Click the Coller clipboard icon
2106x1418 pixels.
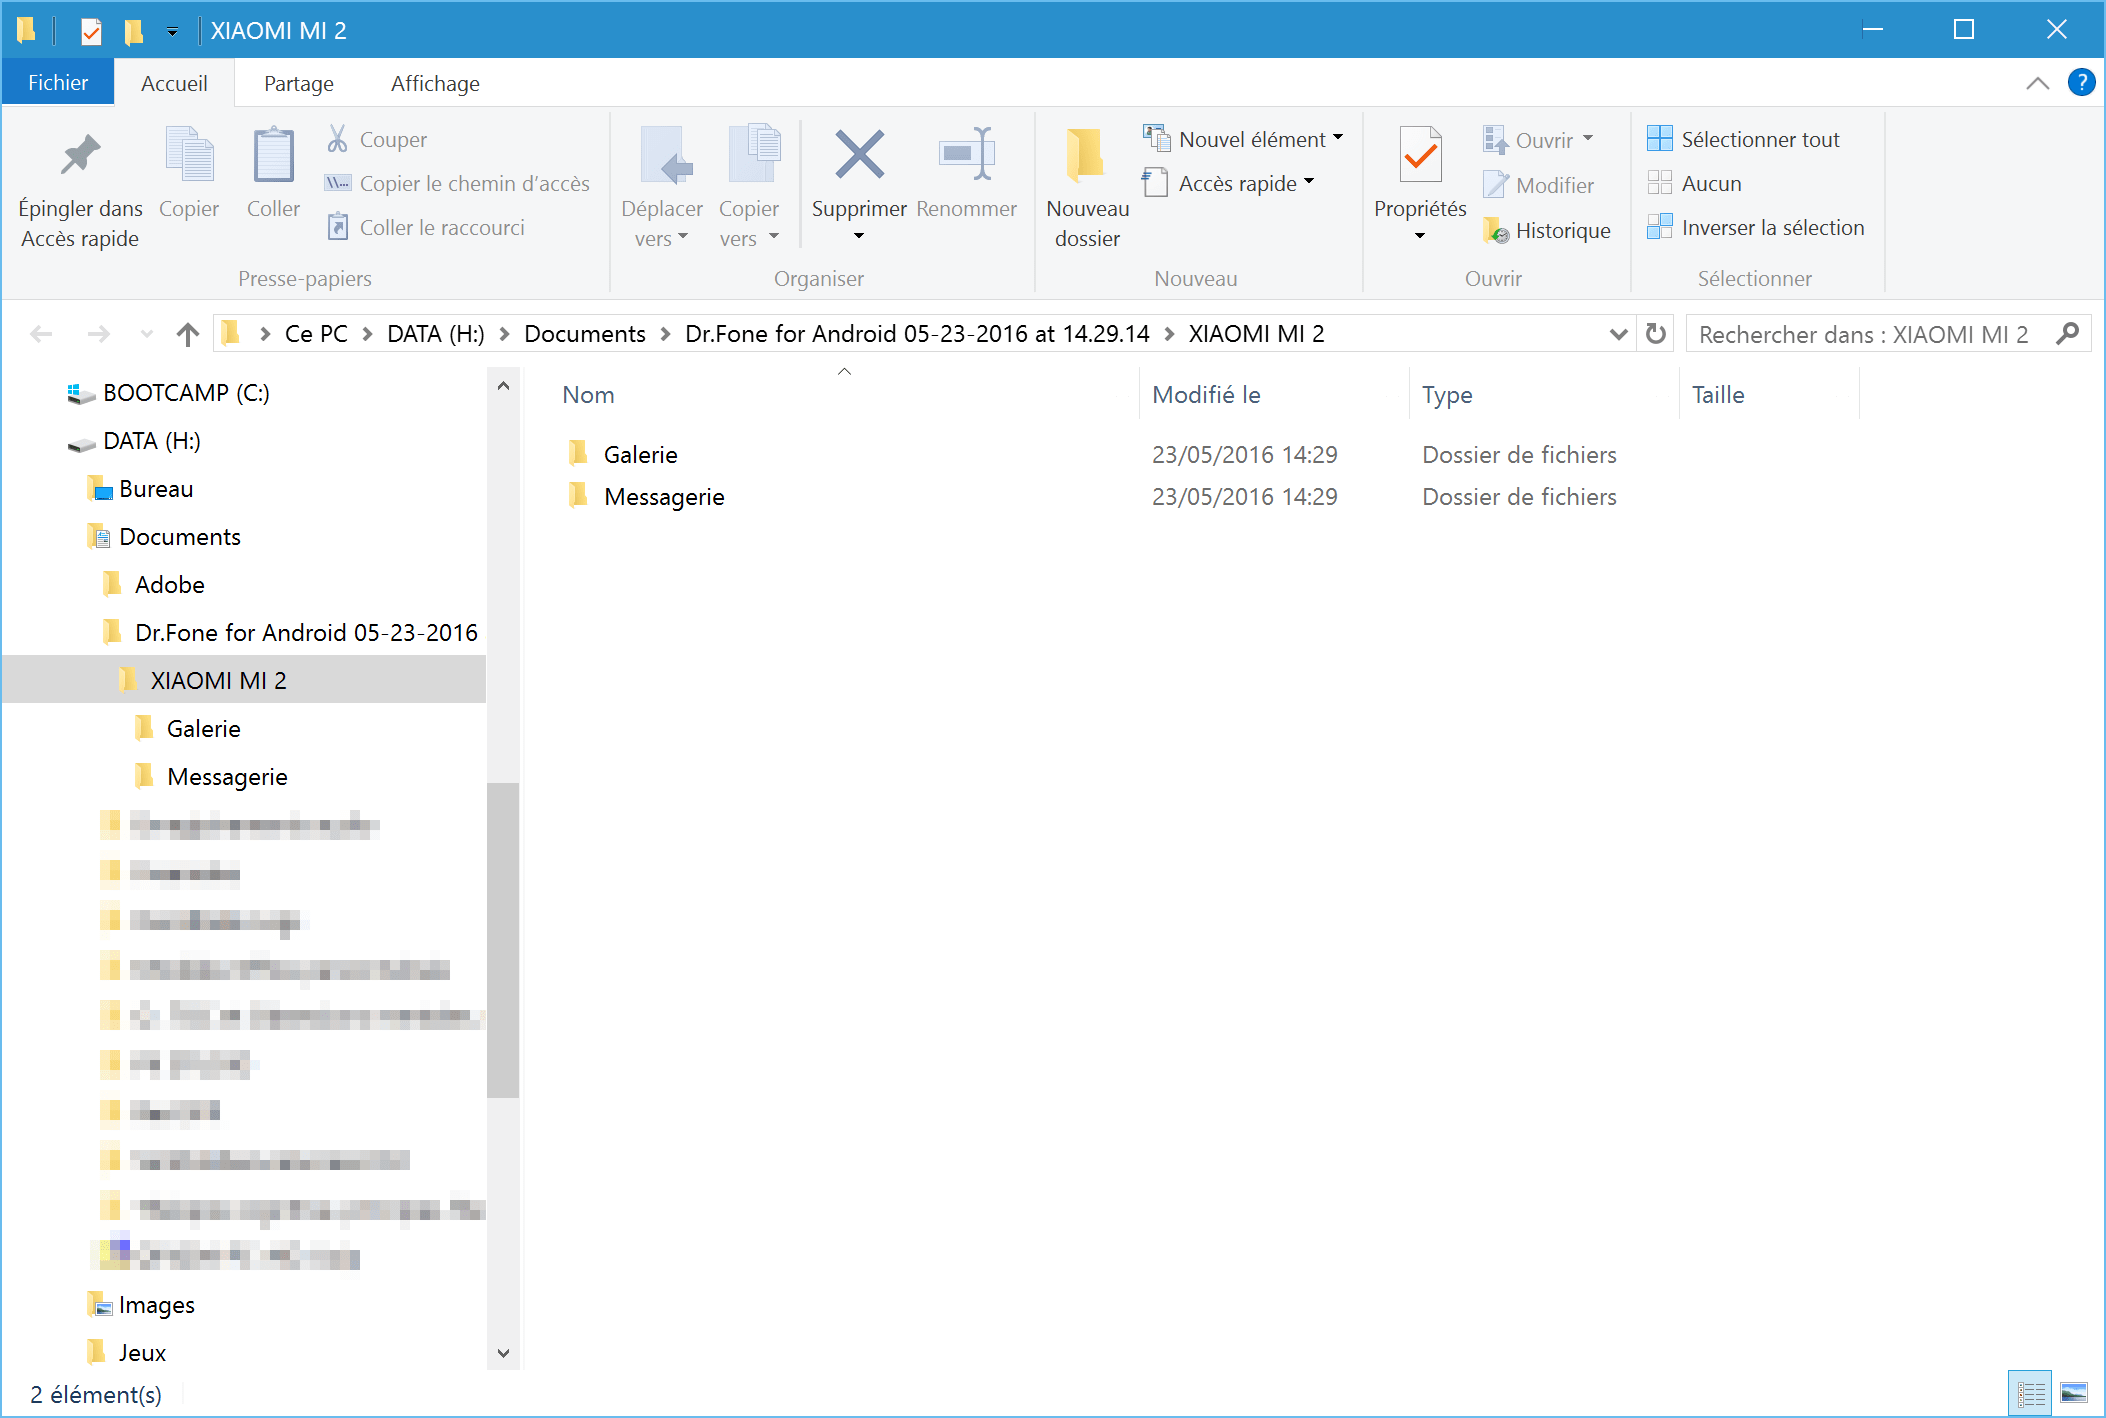[273, 156]
